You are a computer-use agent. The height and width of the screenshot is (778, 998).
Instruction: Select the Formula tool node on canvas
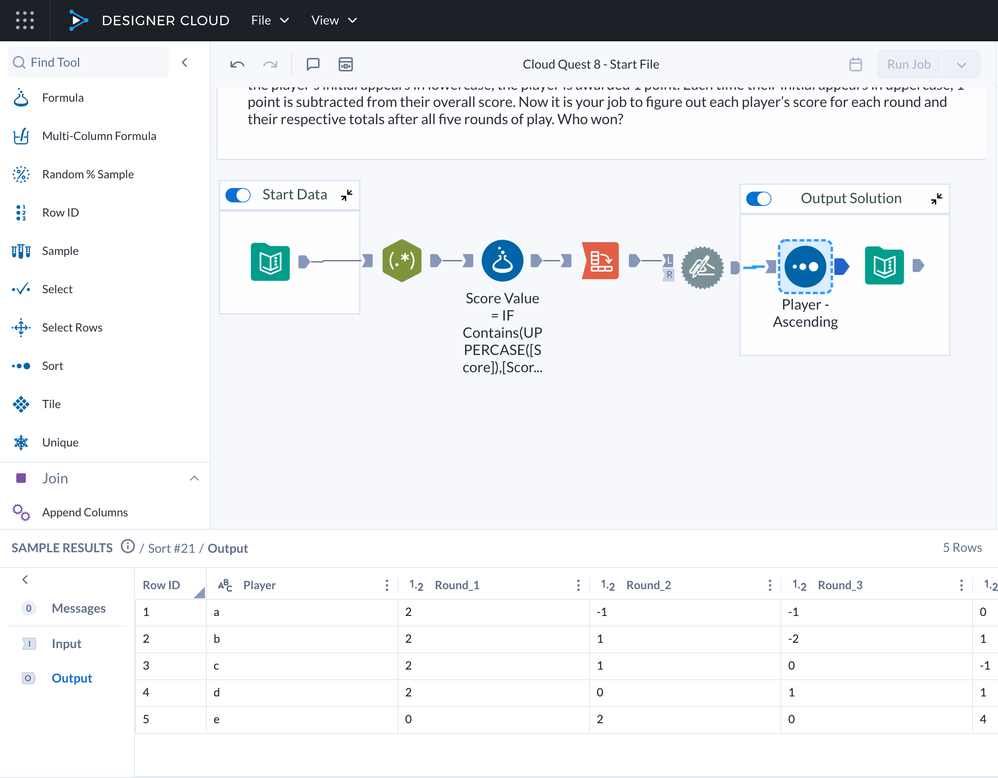click(502, 261)
